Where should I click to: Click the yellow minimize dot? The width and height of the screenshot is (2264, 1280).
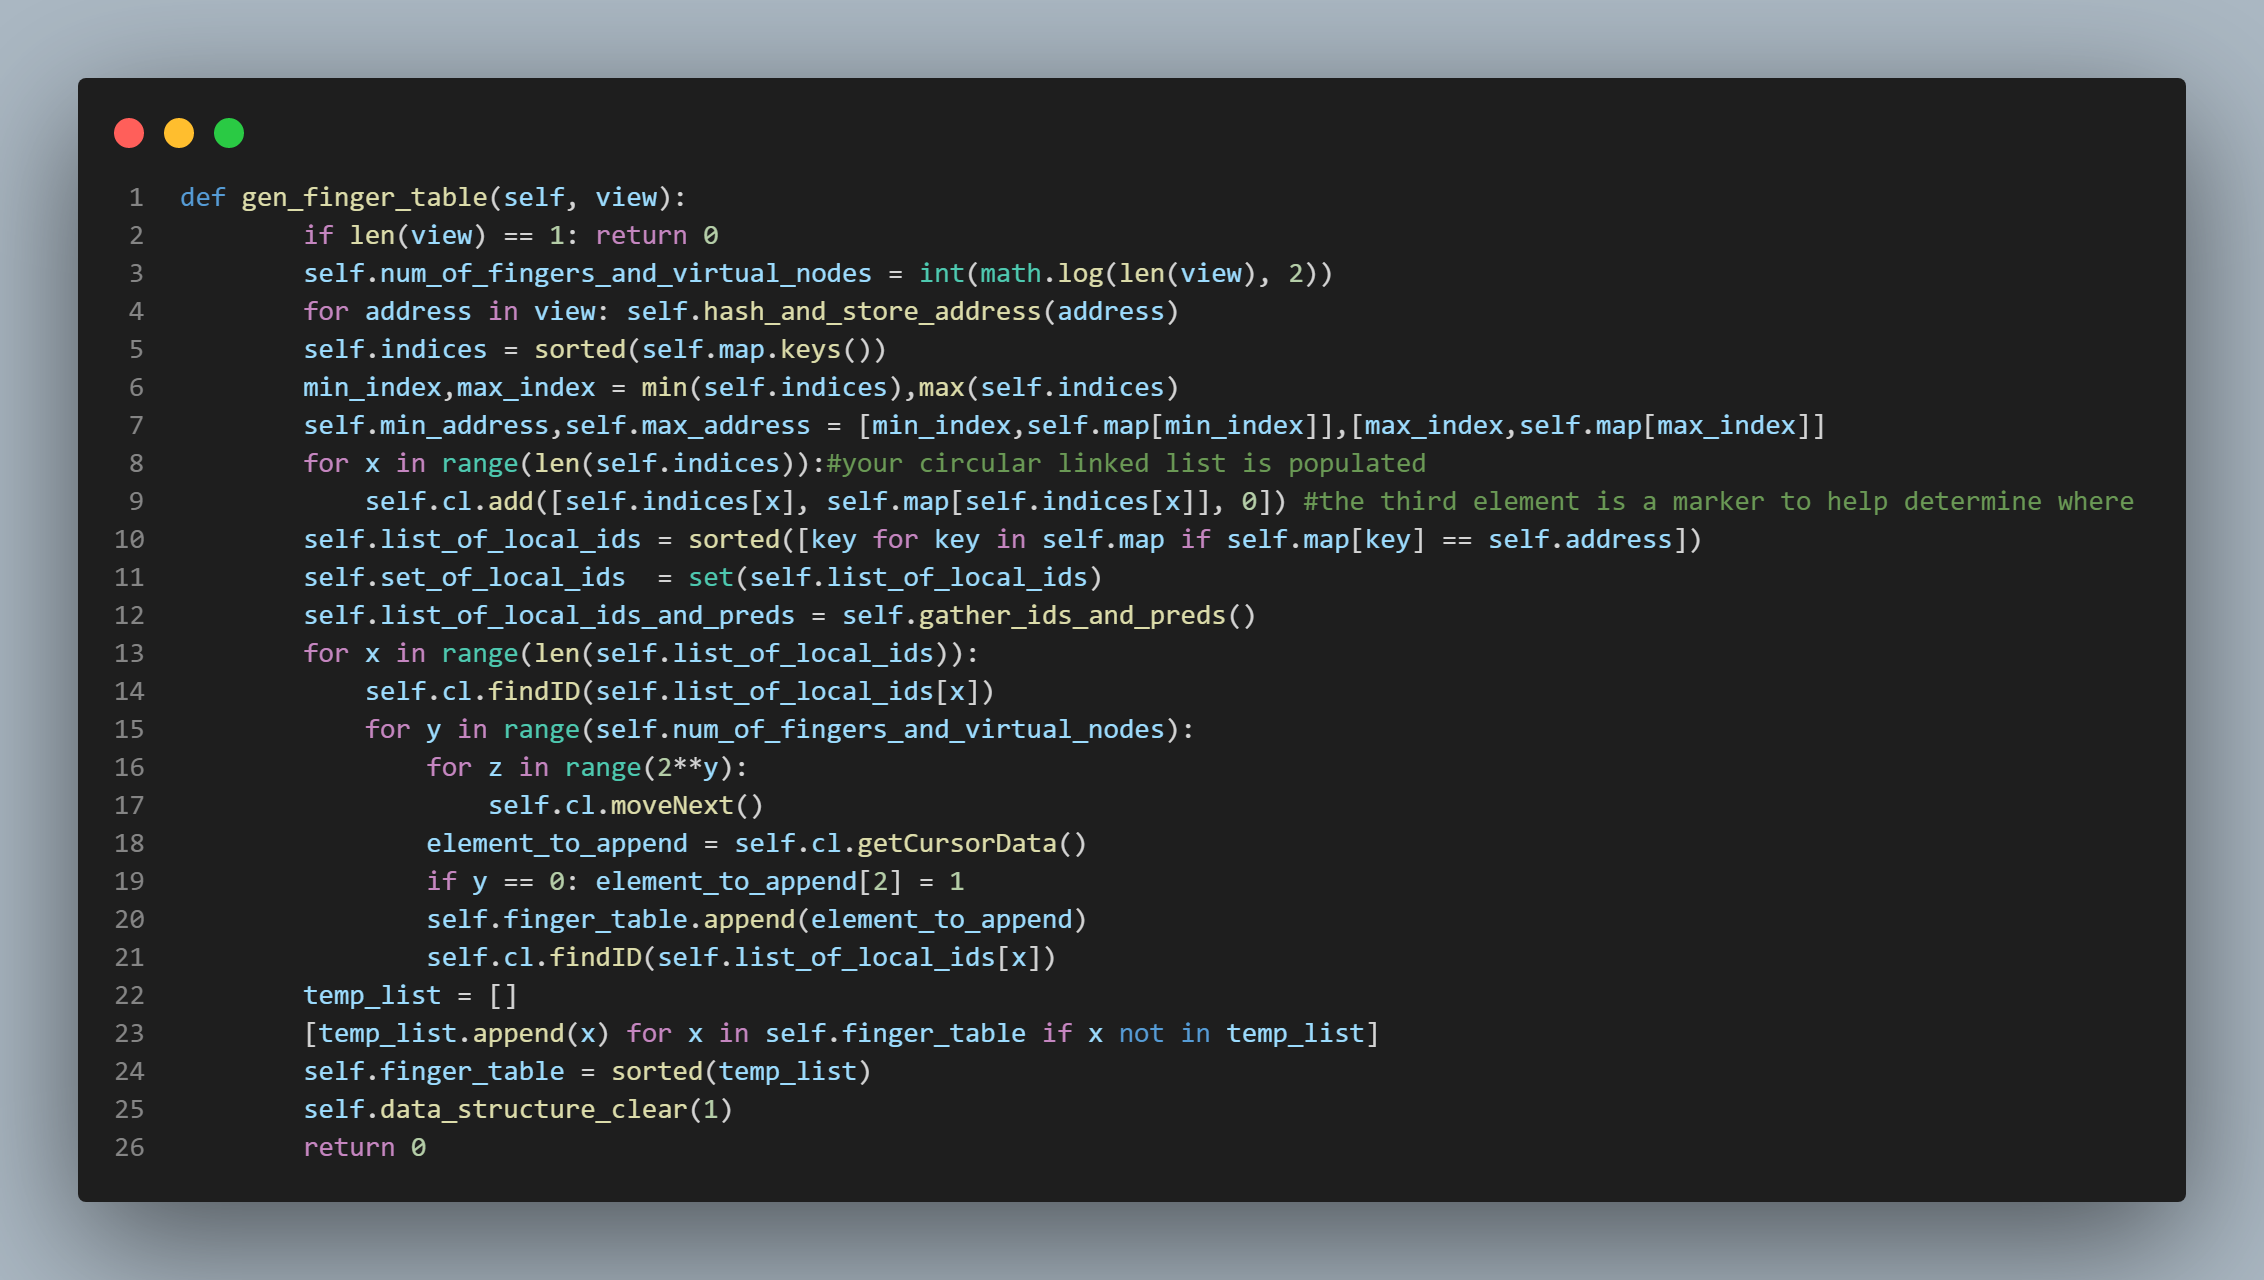click(179, 133)
